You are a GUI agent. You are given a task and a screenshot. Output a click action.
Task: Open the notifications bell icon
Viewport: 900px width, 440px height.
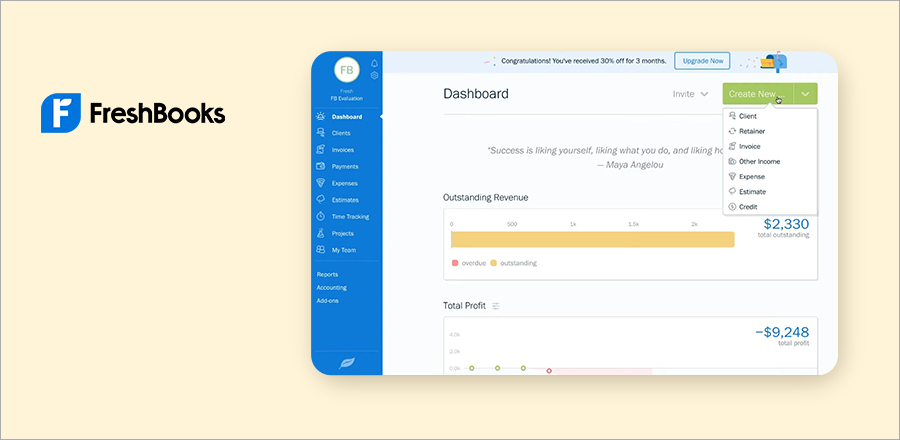tap(375, 63)
